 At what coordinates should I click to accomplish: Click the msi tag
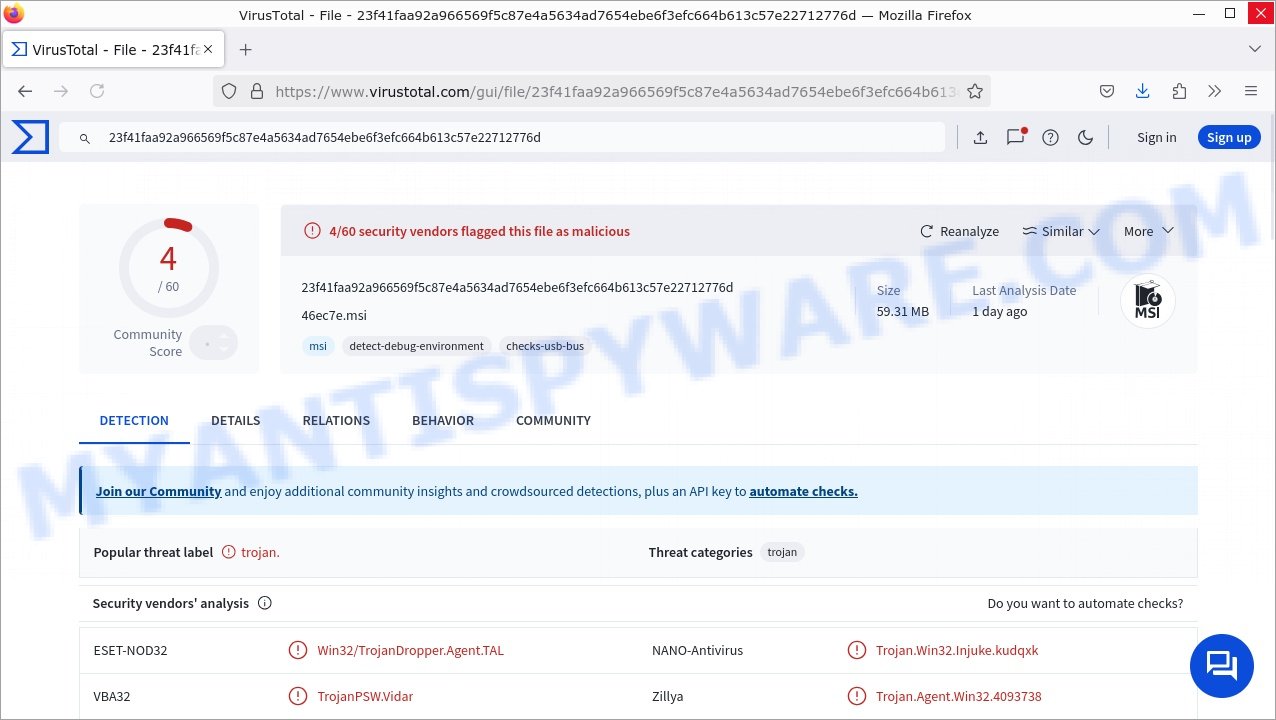click(318, 346)
